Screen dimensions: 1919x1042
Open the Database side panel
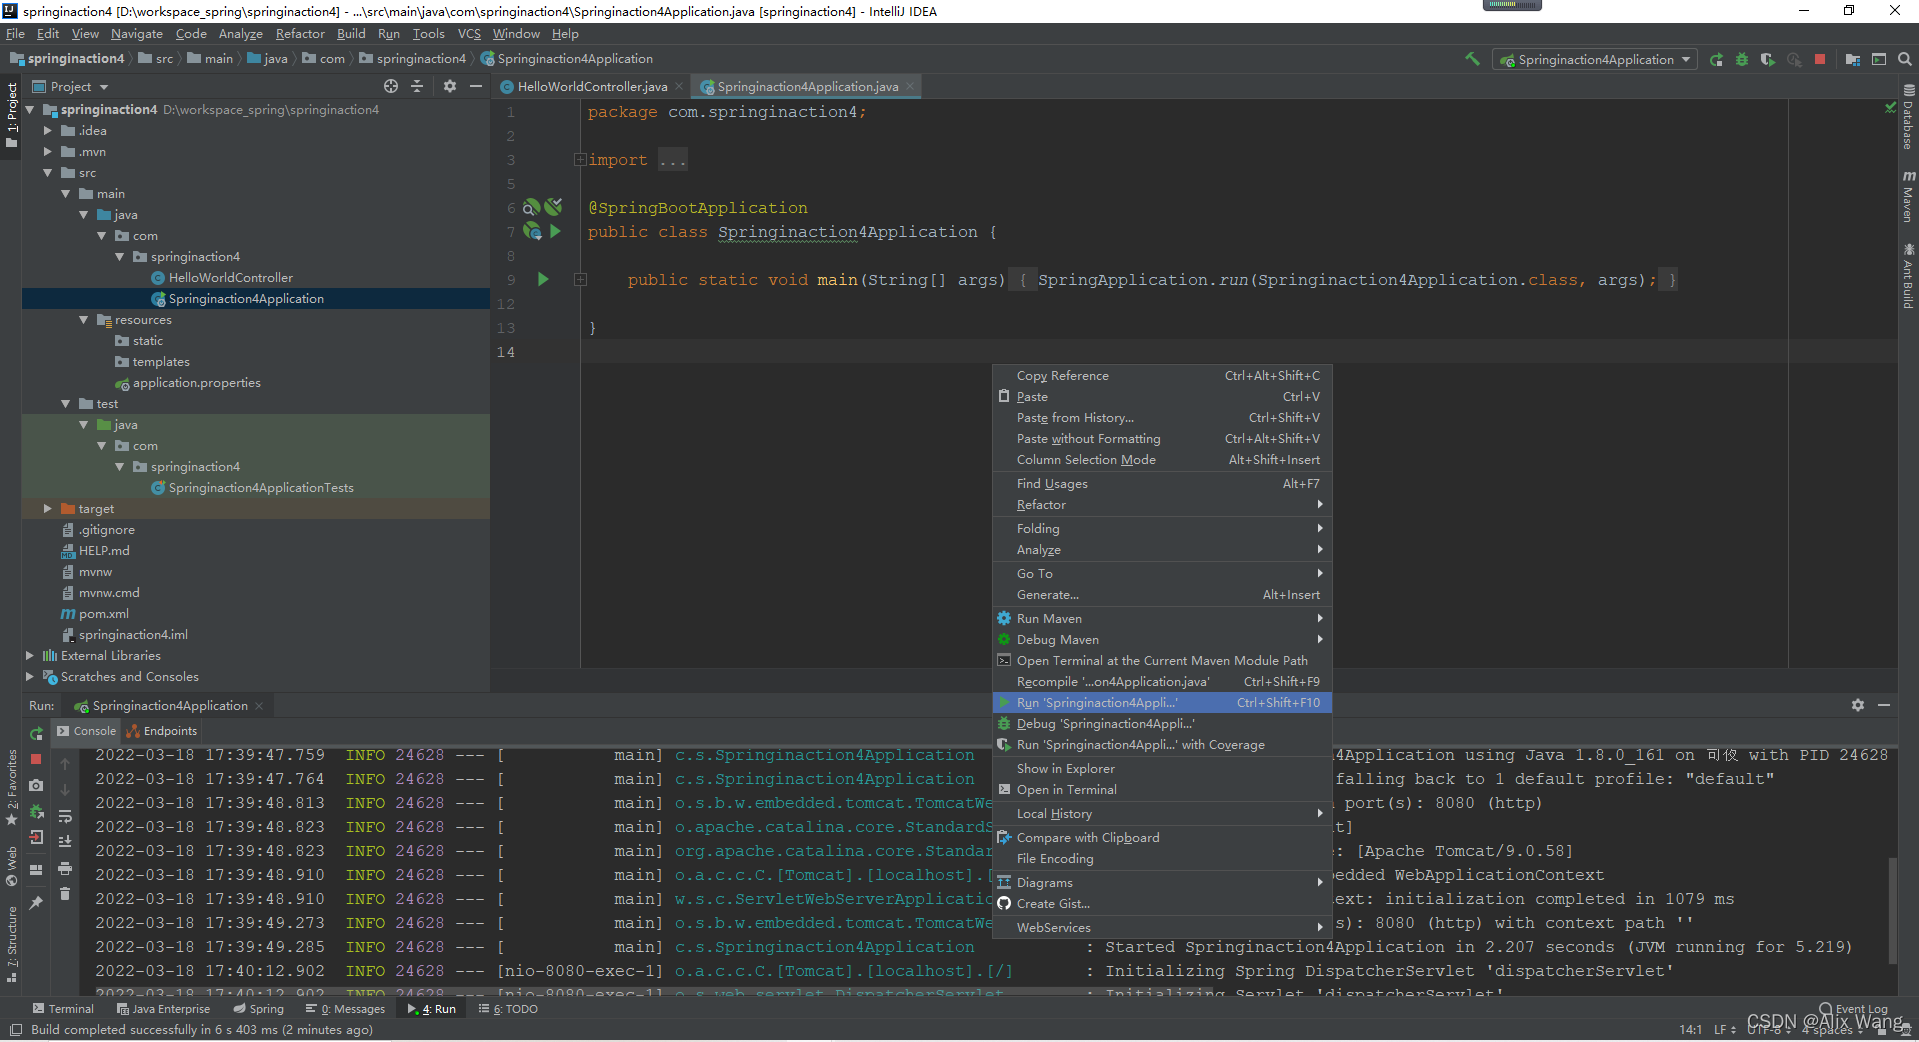[x=1908, y=119]
